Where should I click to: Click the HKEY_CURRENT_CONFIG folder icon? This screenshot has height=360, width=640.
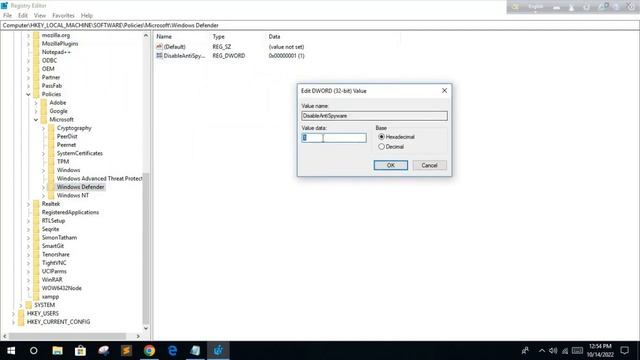coord(21,322)
